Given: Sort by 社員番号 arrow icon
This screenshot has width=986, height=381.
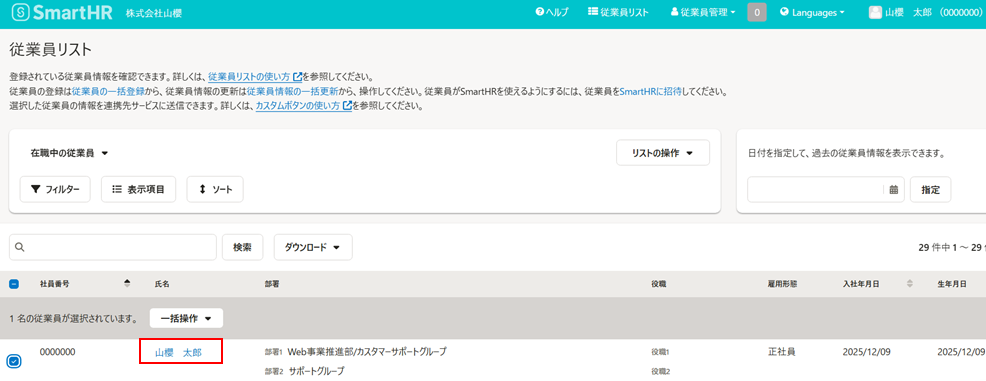Looking at the screenshot, I should tap(128, 284).
